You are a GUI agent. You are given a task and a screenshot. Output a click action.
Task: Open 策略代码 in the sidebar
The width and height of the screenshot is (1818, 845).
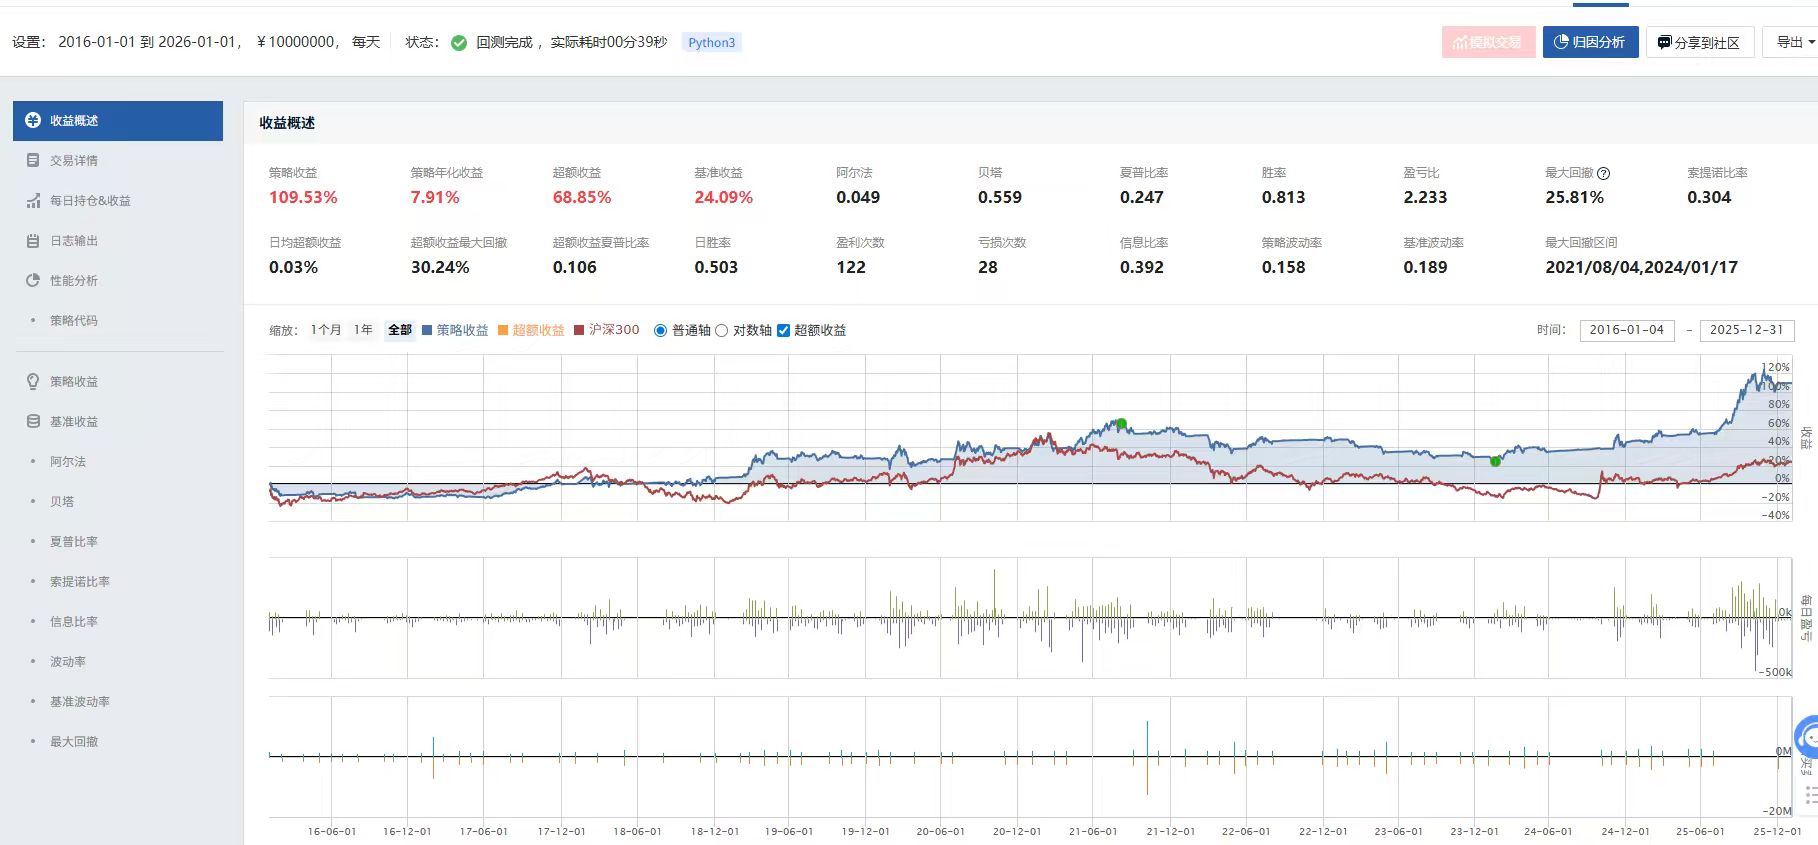(74, 321)
